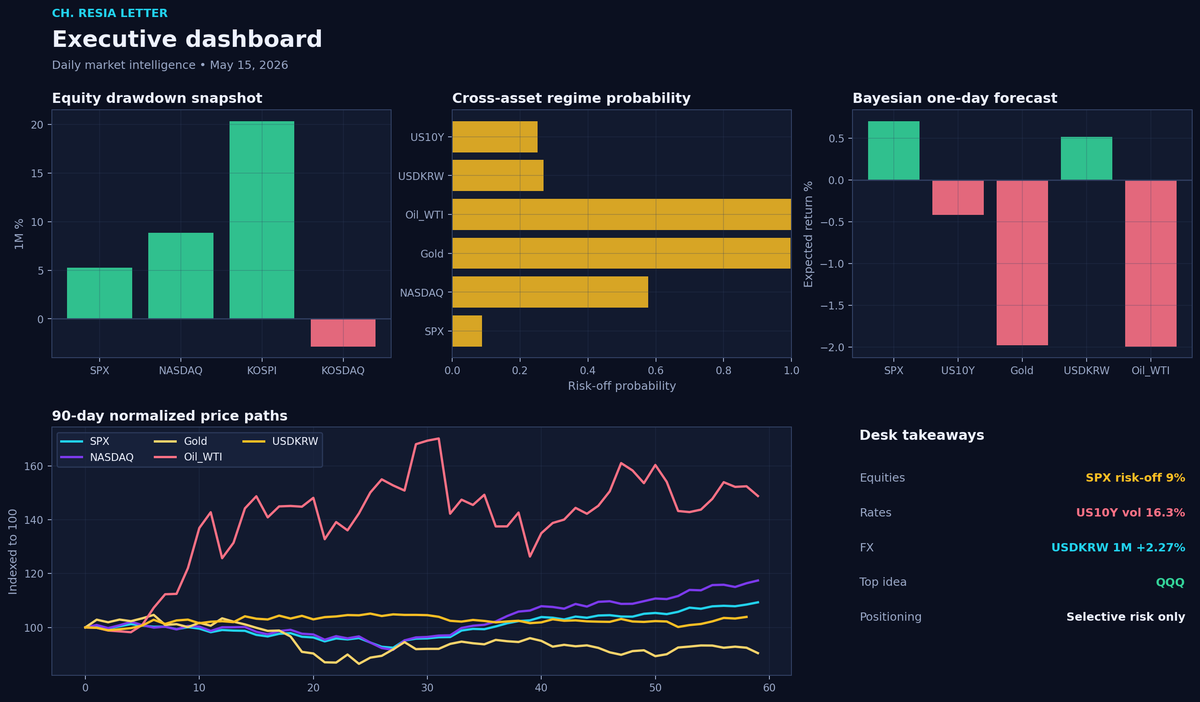Select the Gold regime probability bar

coord(621,253)
